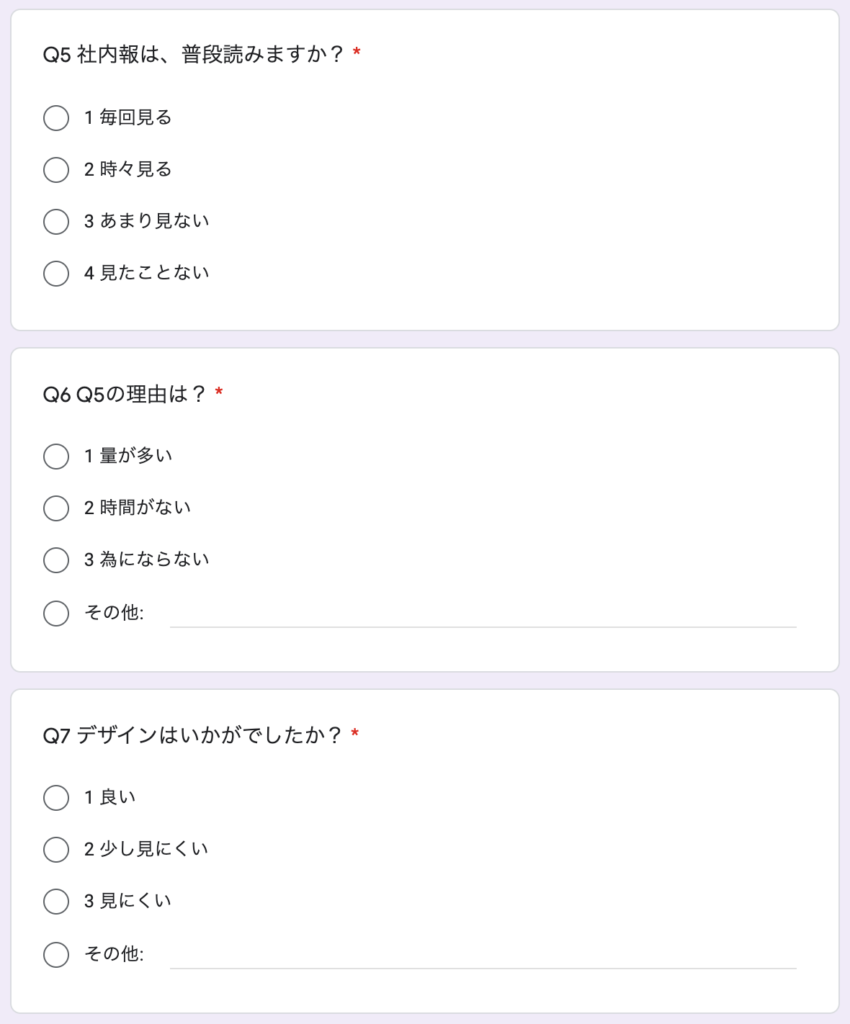Select その他 radio button in Q6
Image resolution: width=850 pixels, height=1024 pixels.
56,613
